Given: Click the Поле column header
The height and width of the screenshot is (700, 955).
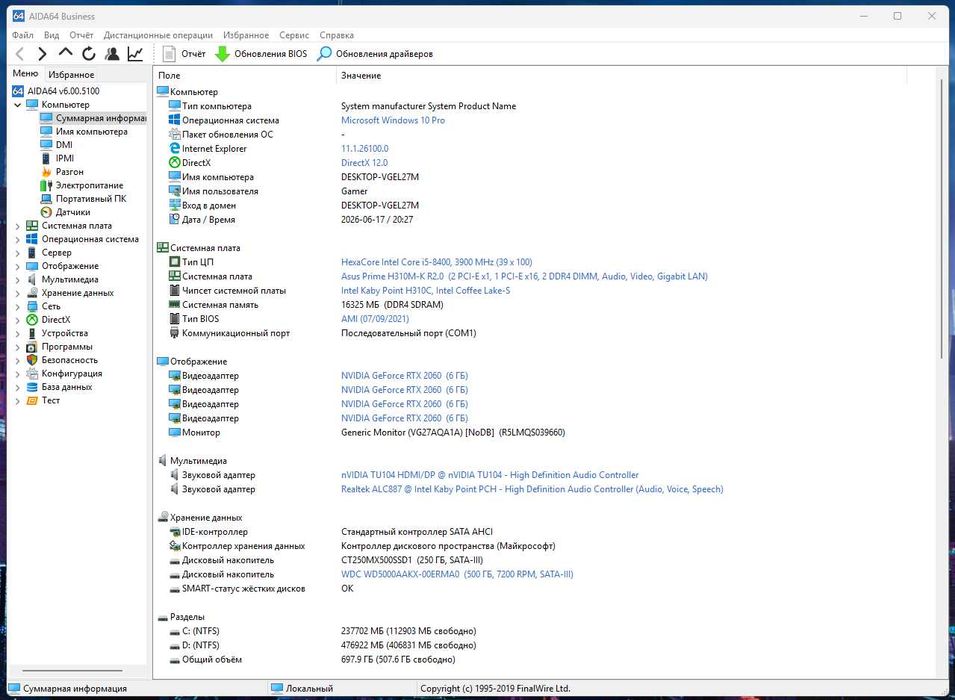Looking at the screenshot, I should coord(244,76).
